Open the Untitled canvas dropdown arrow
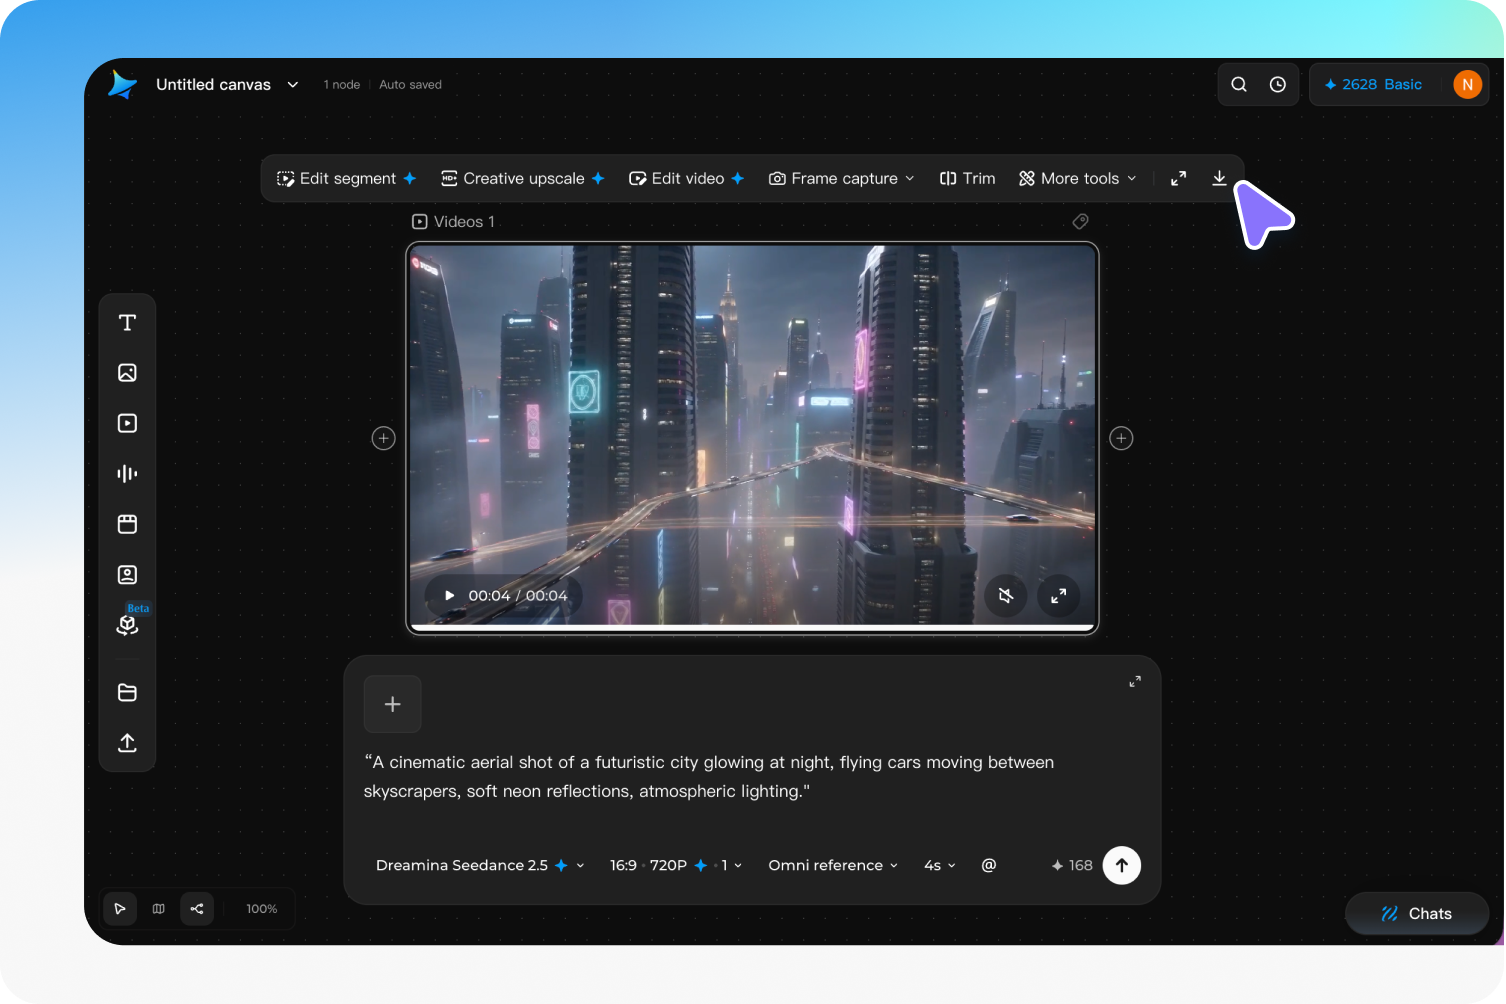Screen dimensions: 1506x1004 click(x=293, y=85)
